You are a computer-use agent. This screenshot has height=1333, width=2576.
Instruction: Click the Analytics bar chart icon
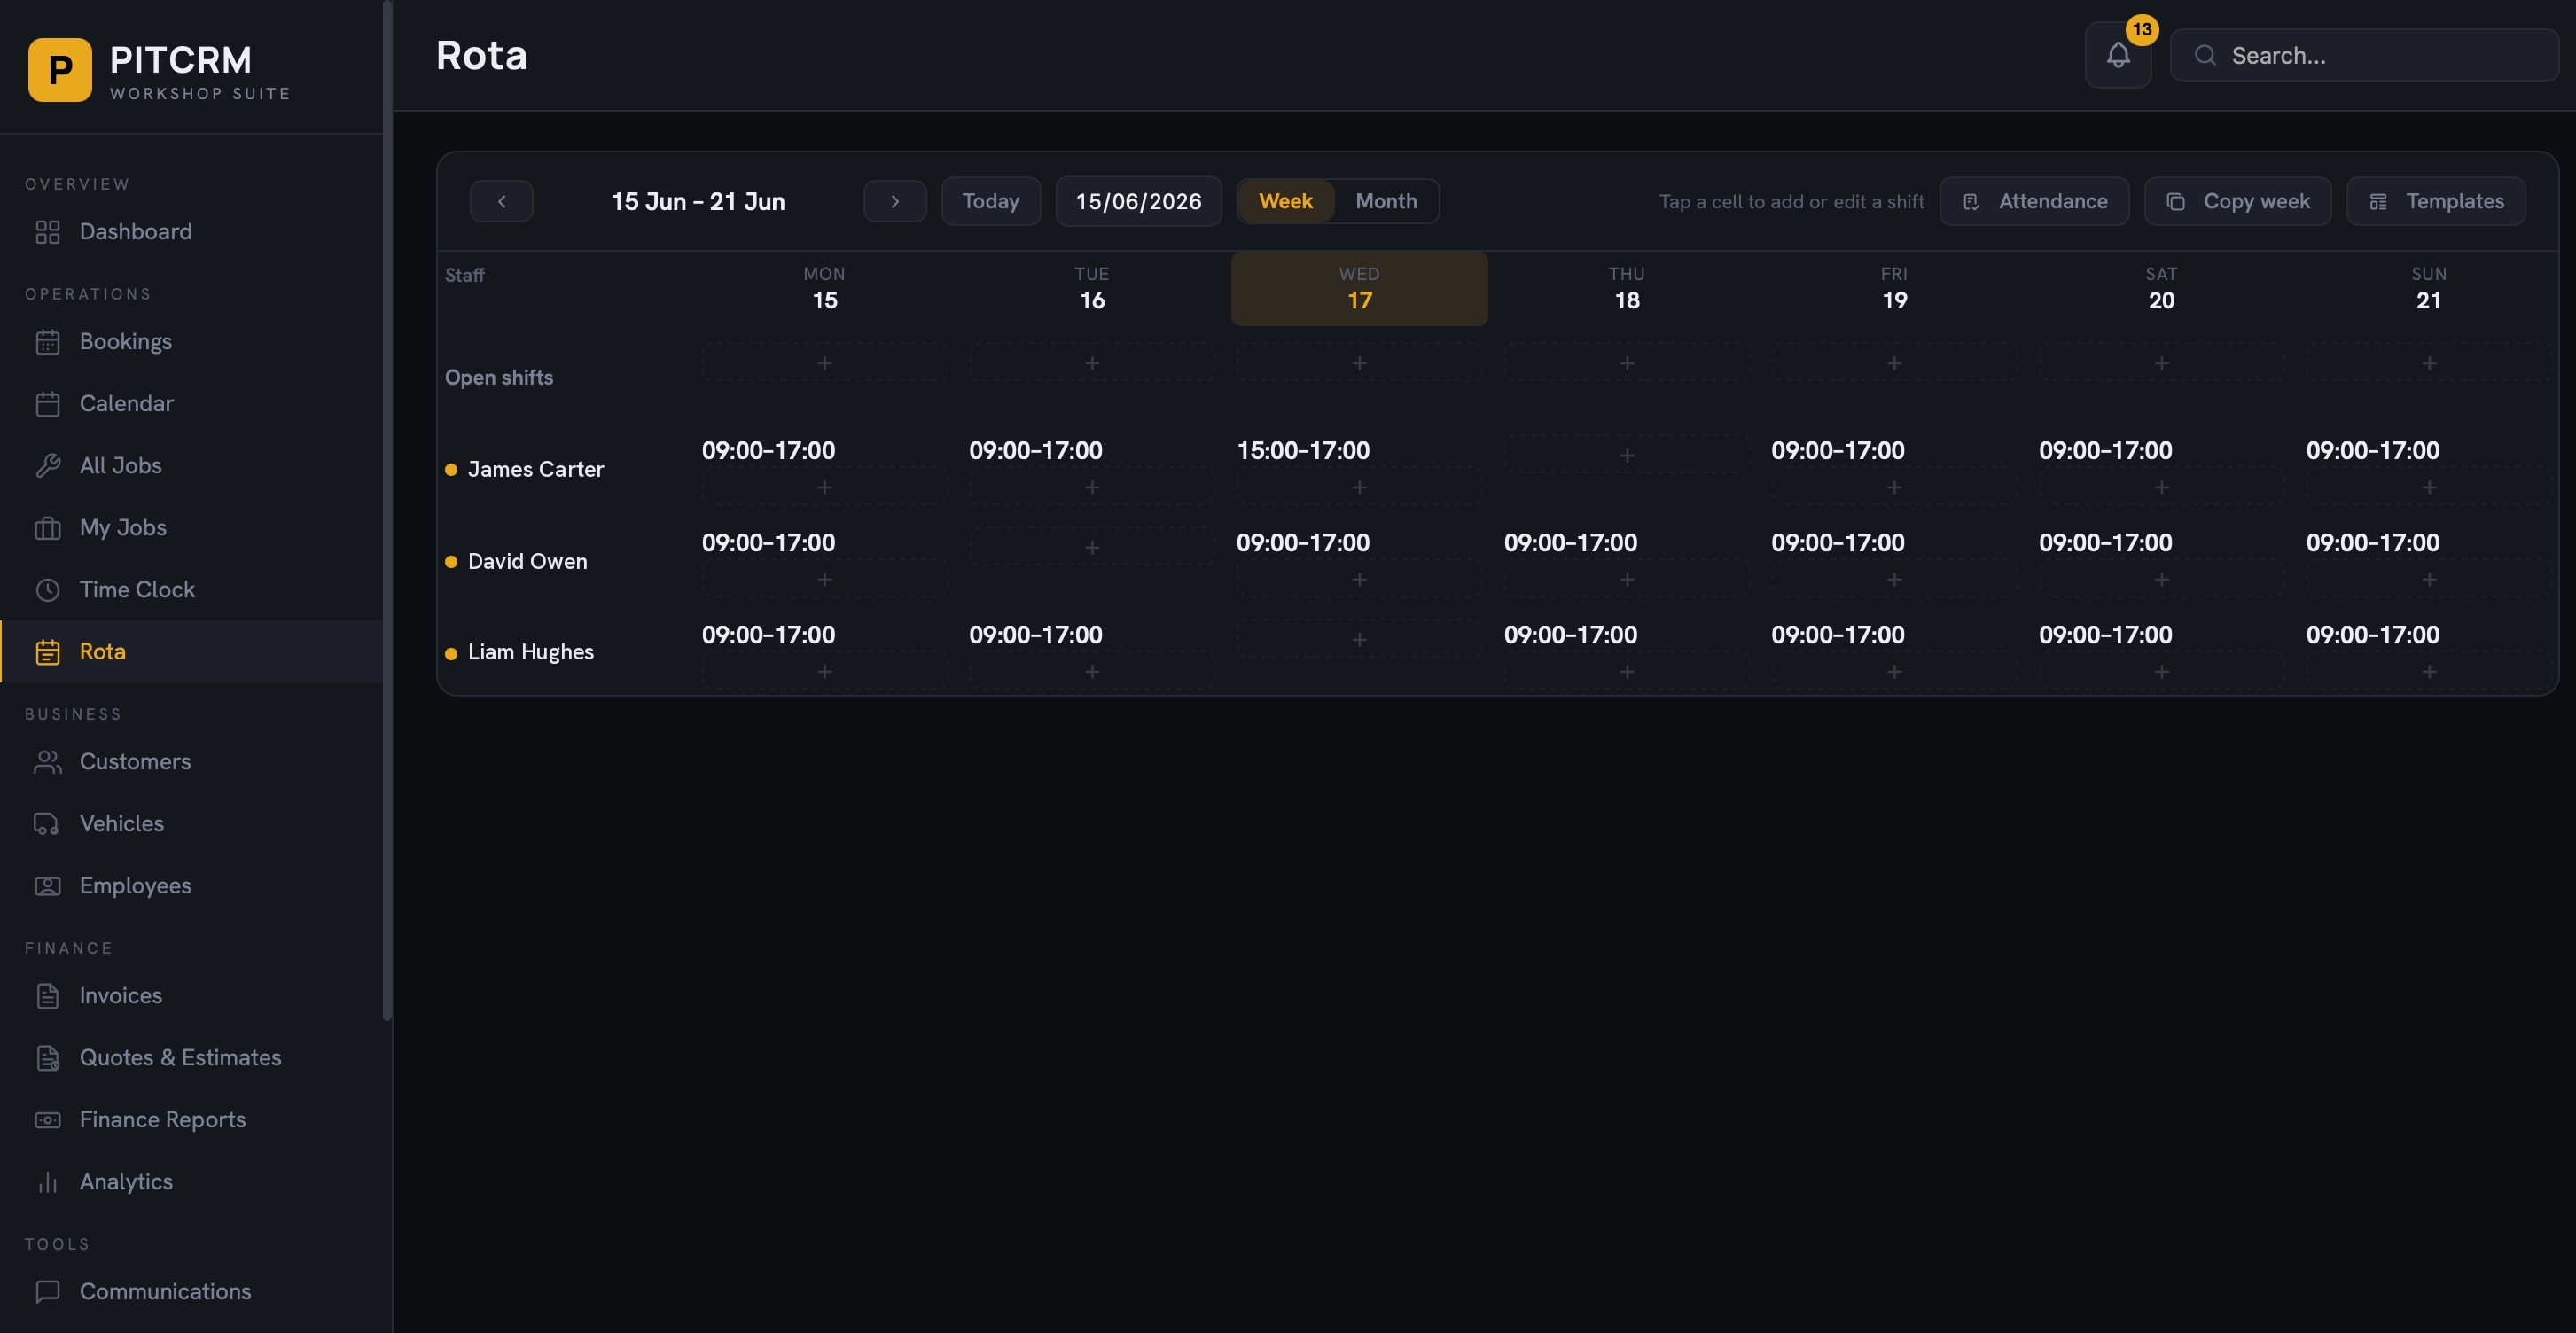pos(47,1182)
